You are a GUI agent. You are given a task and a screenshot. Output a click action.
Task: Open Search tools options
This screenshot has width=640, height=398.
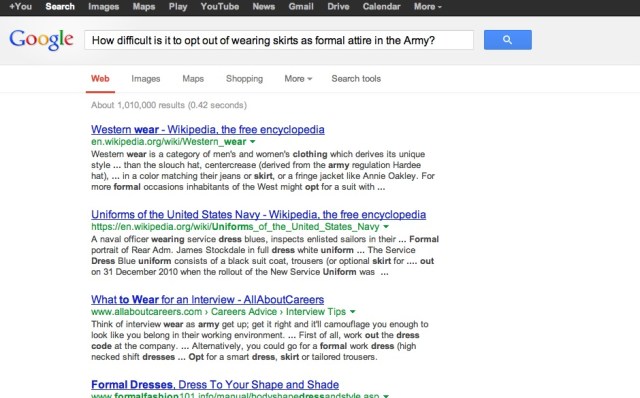click(x=356, y=78)
